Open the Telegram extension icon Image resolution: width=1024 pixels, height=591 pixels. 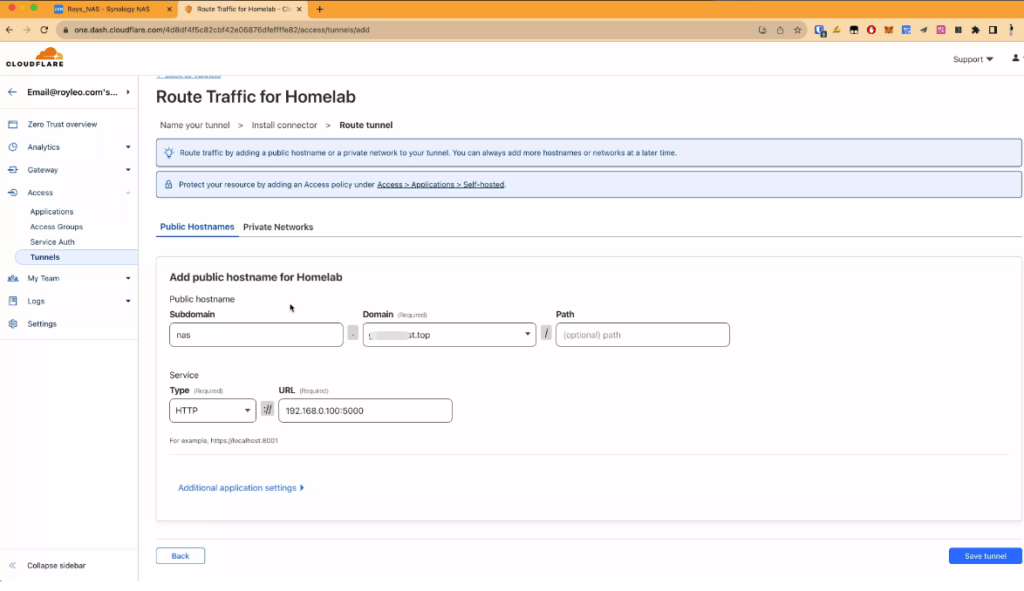click(x=924, y=30)
